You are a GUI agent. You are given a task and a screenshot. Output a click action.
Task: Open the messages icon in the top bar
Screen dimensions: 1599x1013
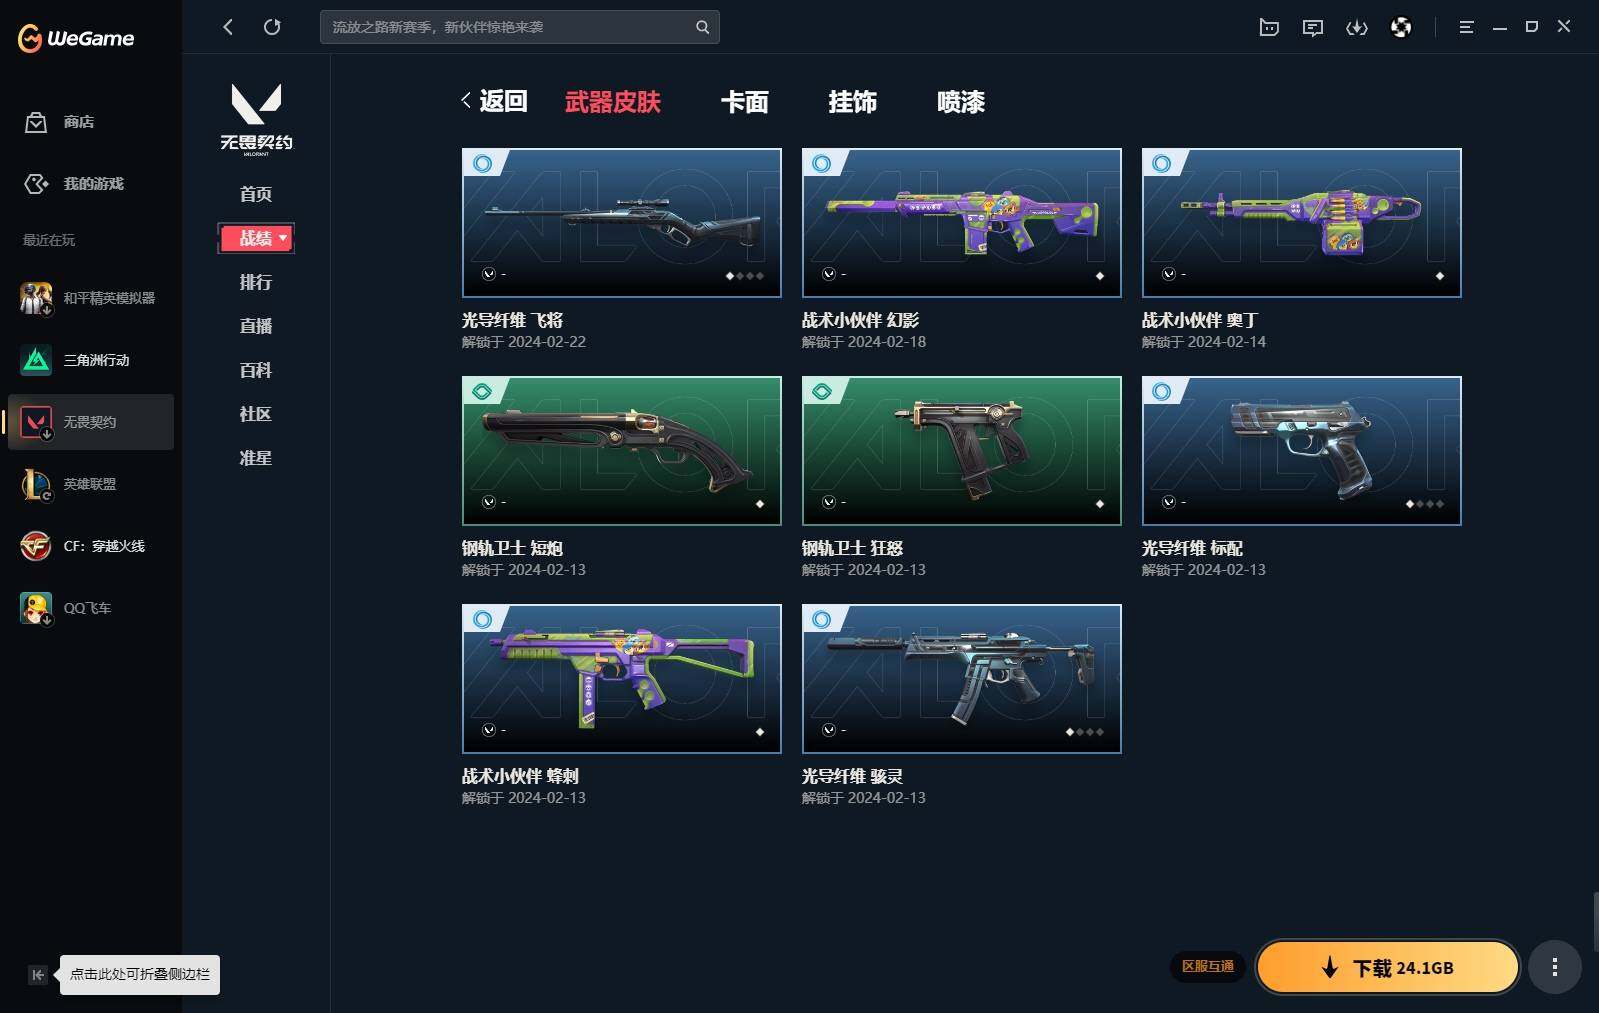[x=1313, y=27]
